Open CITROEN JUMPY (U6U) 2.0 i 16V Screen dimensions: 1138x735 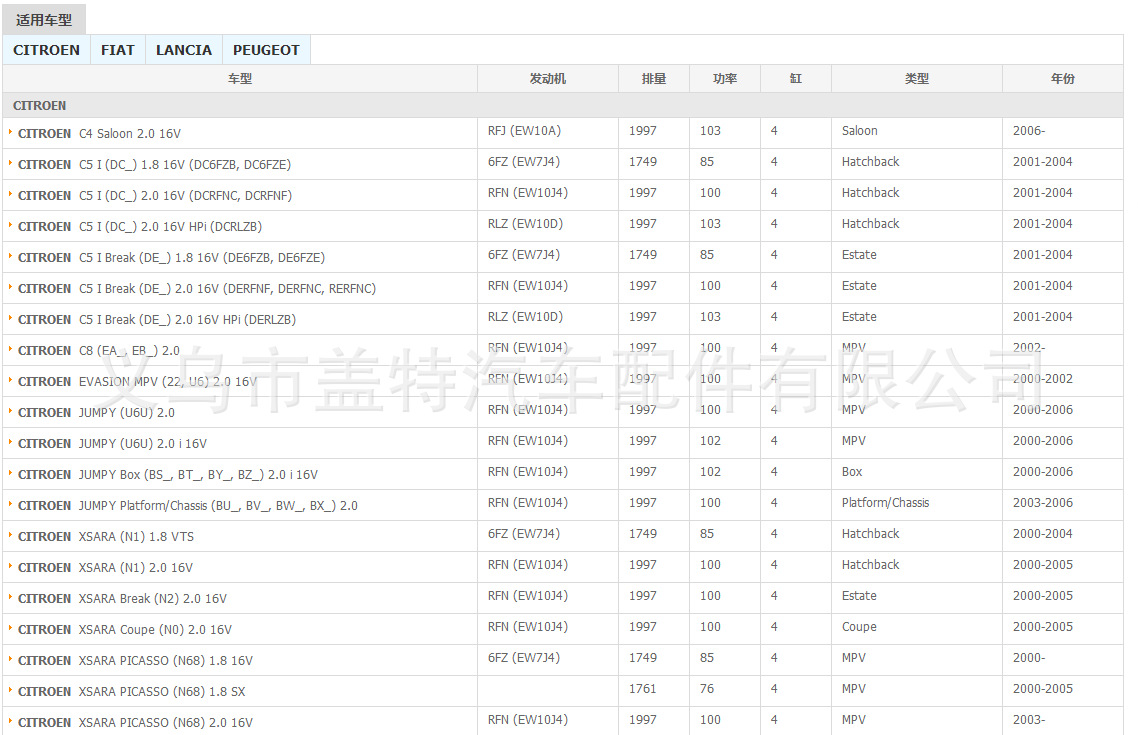[x=112, y=443]
